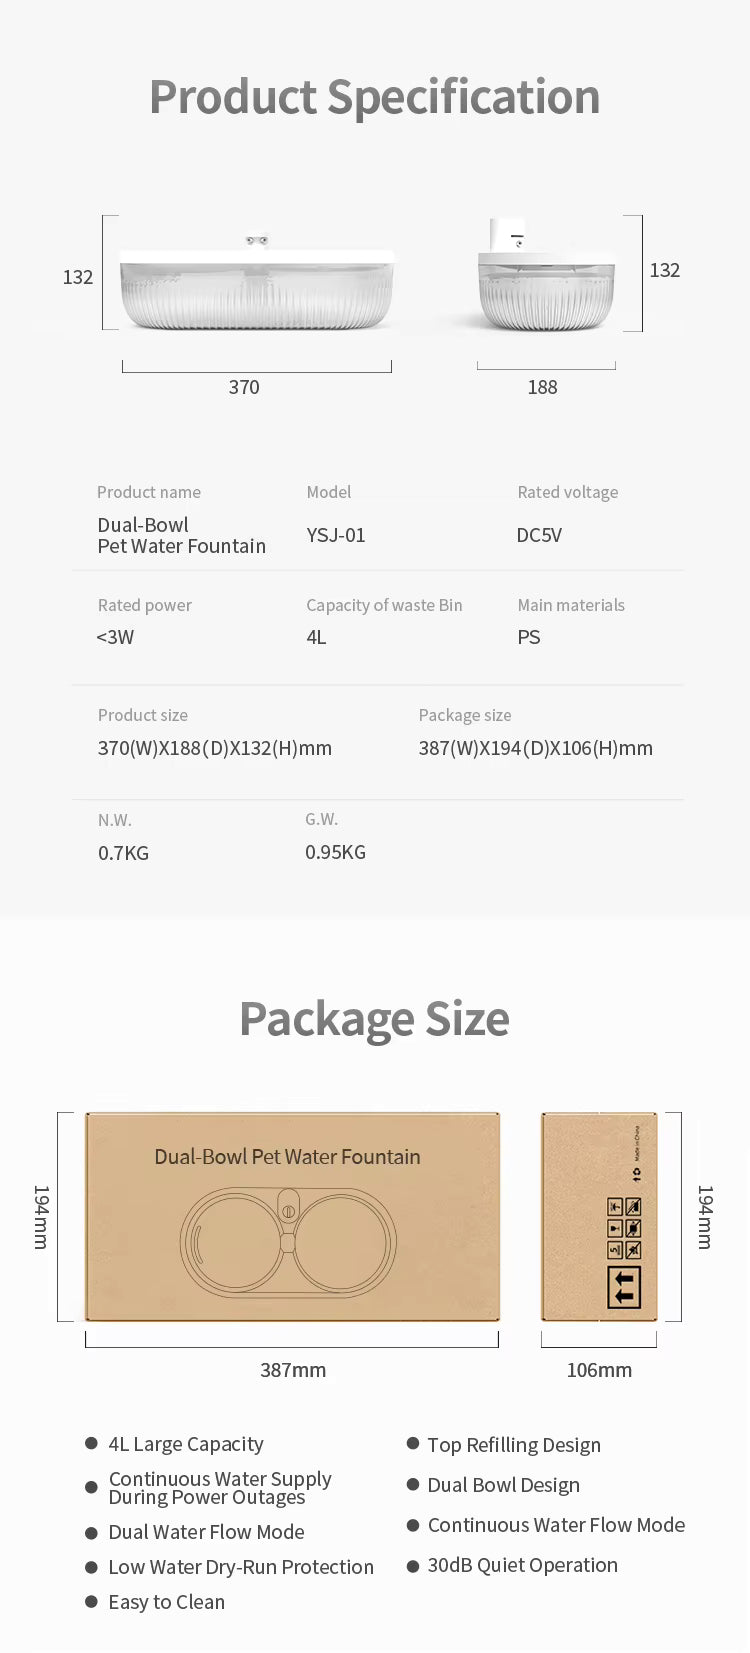This screenshot has height=1653, width=750.
Task: Click the bullet beside Easy to Clean
Action: pyautogui.click(x=91, y=1602)
